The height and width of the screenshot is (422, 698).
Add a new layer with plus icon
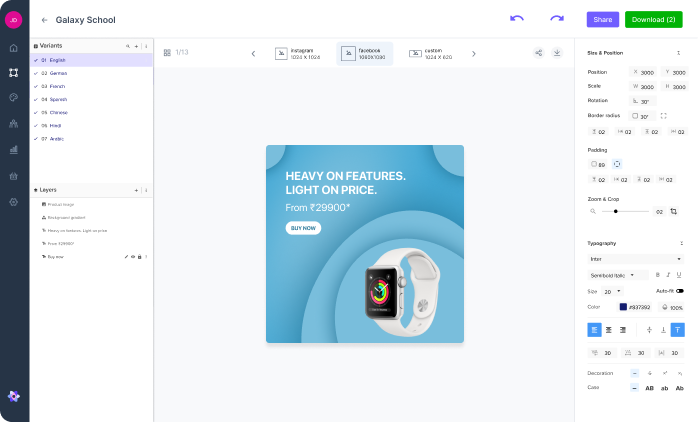click(136, 190)
